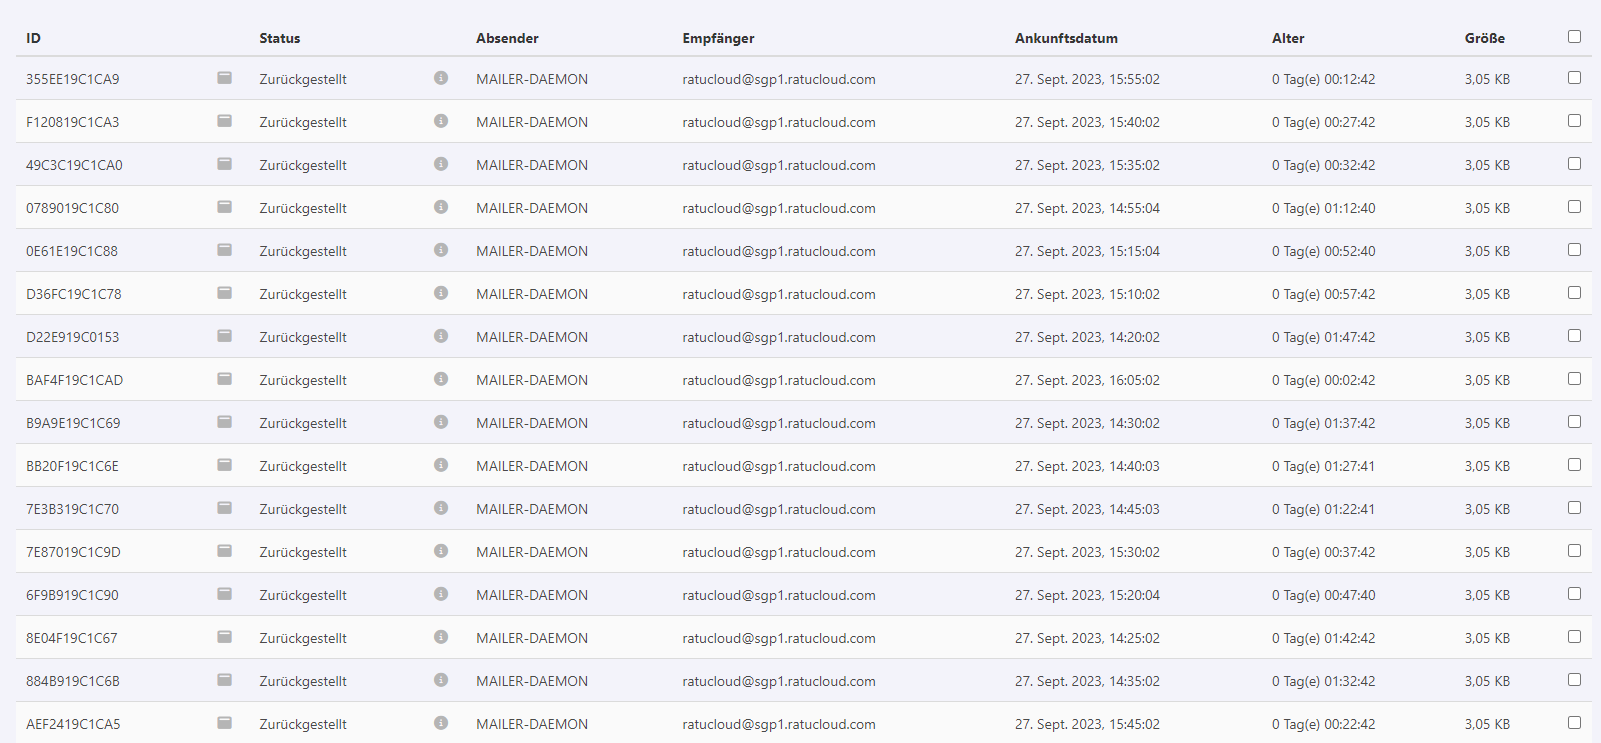View message BB20F19C1C6E via its envelope icon
Screen dimensions: 1601x743
tap(224, 465)
